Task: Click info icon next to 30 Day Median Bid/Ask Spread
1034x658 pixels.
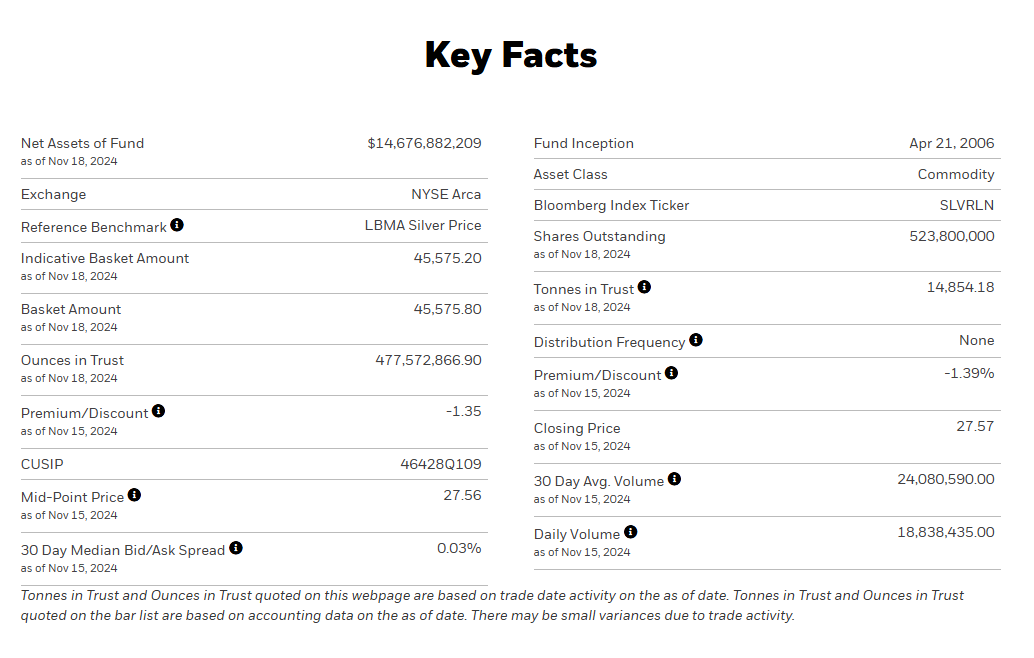Action: (x=236, y=548)
